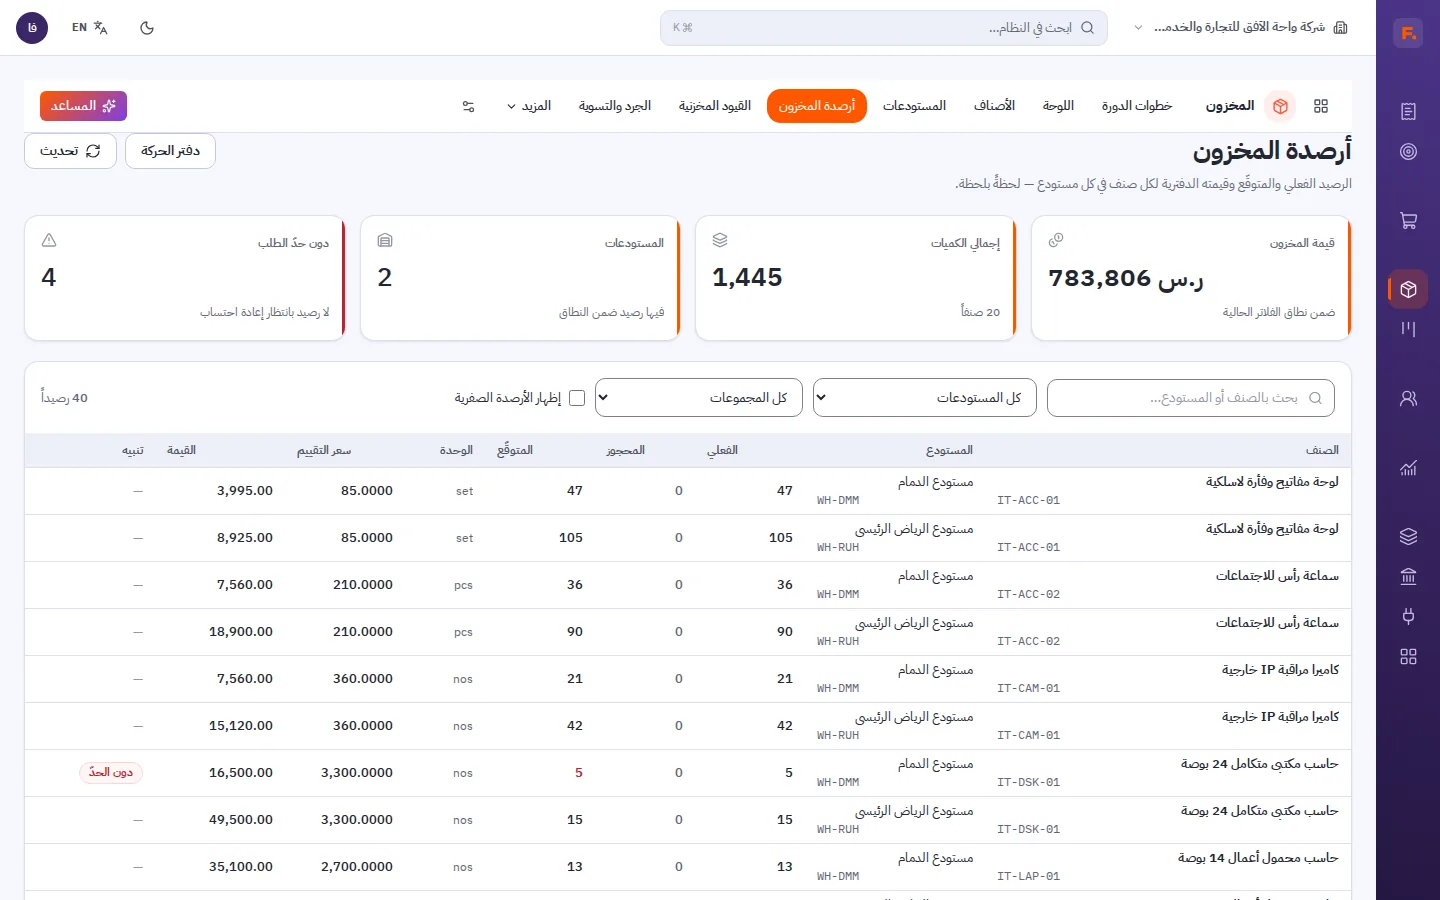Open the كل المستودعات dropdown
The width and height of the screenshot is (1440, 900).
pyautogui.click(x=925, y=398)
